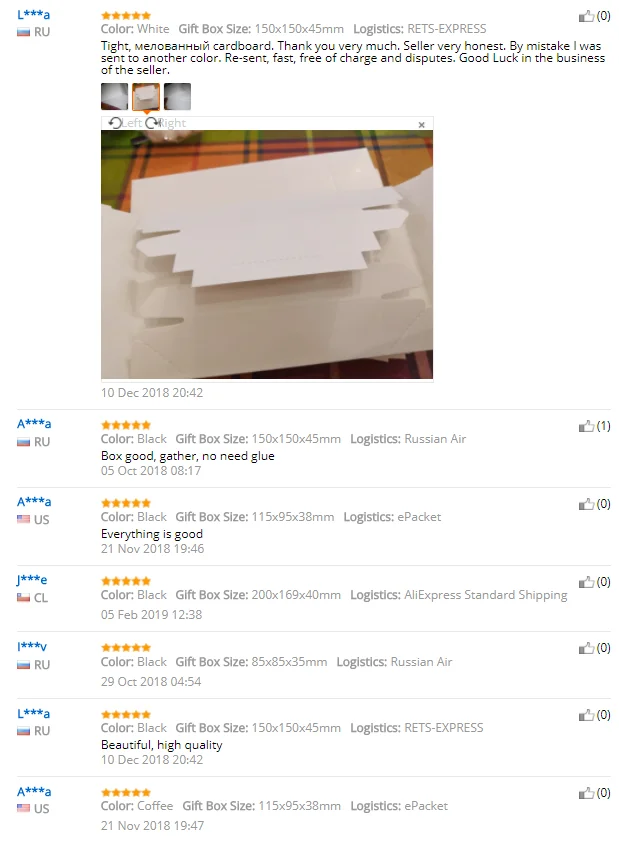
Task: Click the enlarged white box photo
Action: [267, 254]
